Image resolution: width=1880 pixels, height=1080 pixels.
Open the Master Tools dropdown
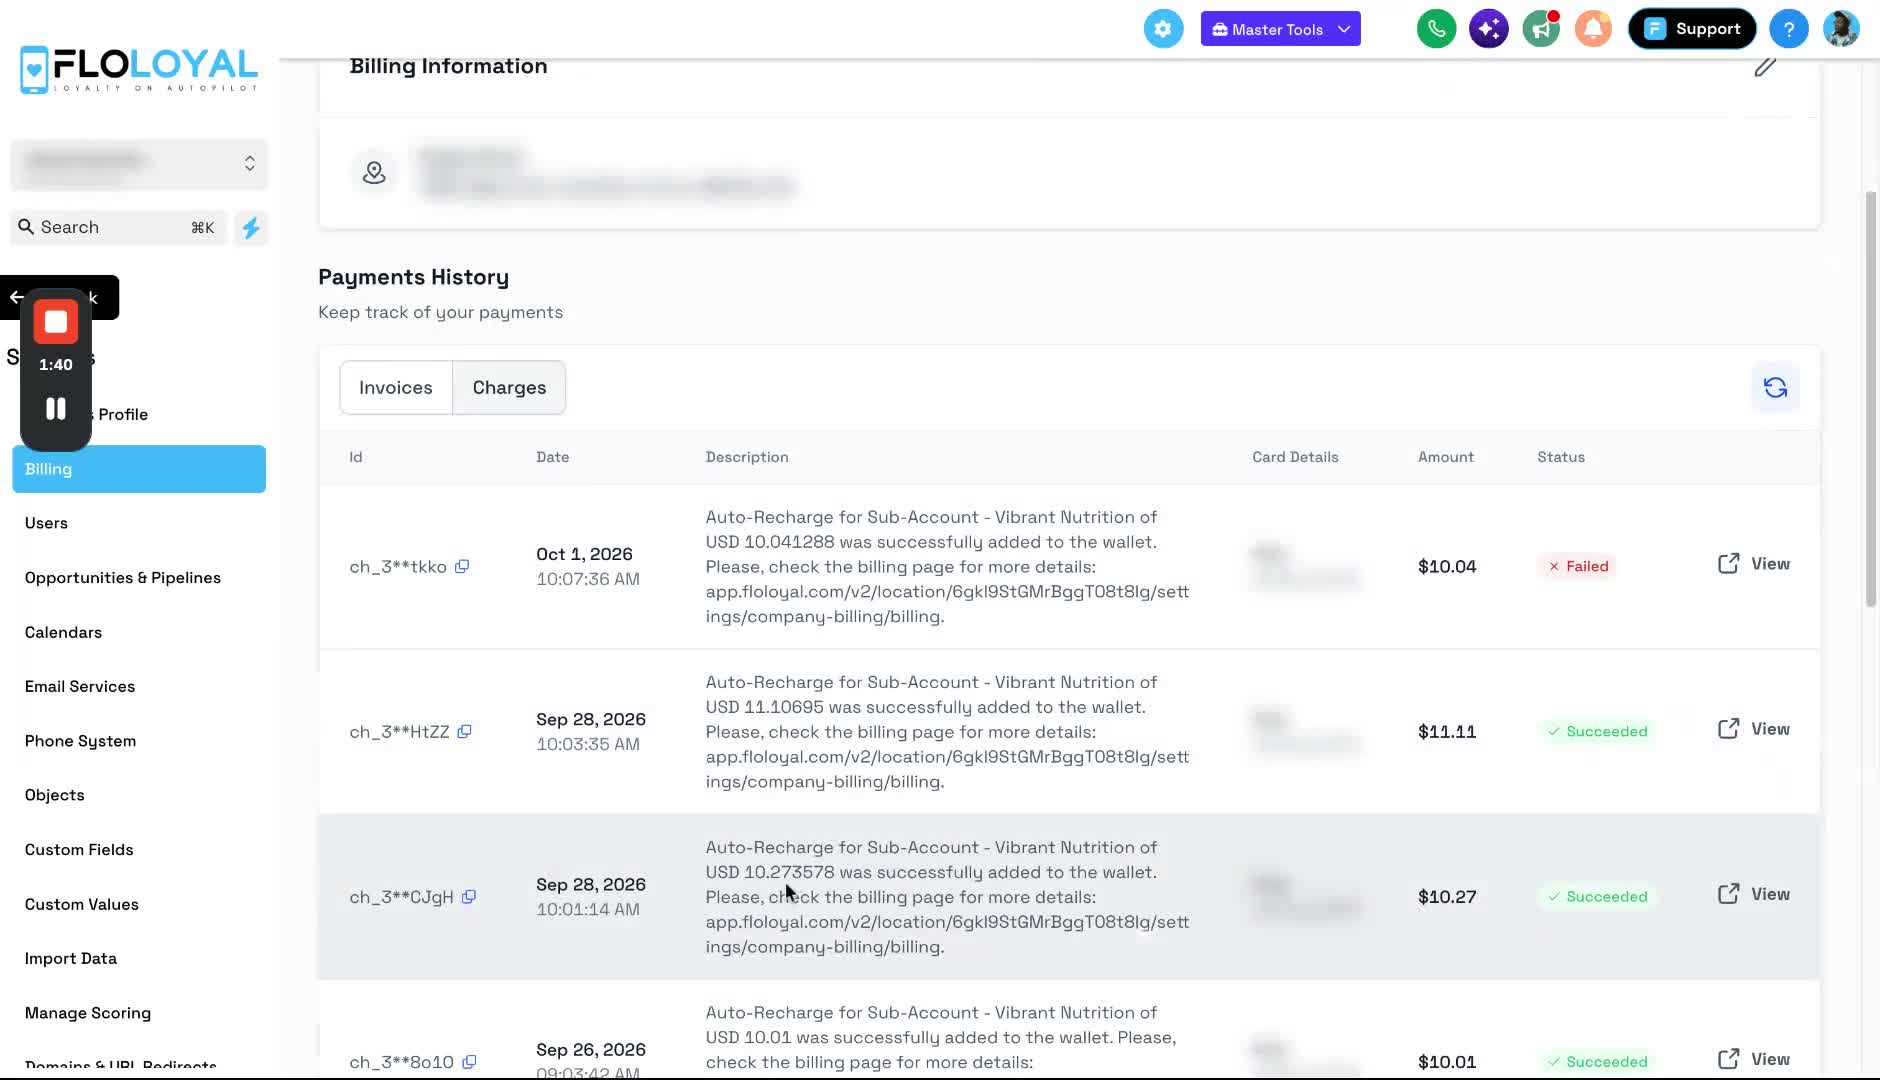[1280, 29]
